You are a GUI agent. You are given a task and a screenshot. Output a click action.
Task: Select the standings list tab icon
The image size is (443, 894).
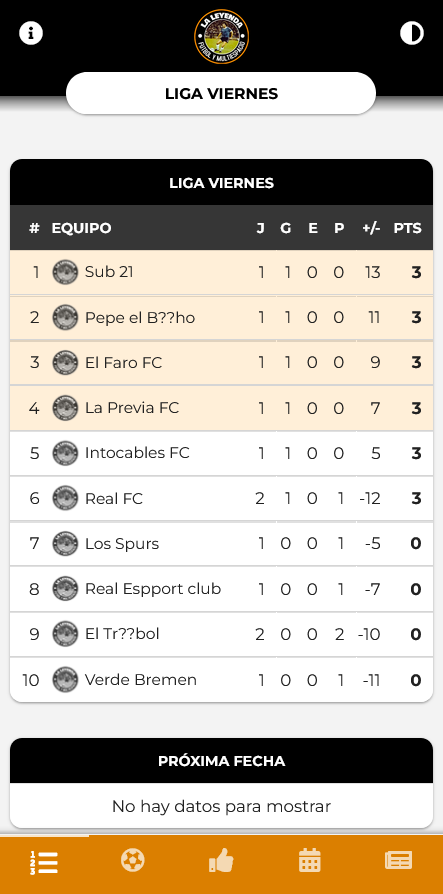point(44,862)
